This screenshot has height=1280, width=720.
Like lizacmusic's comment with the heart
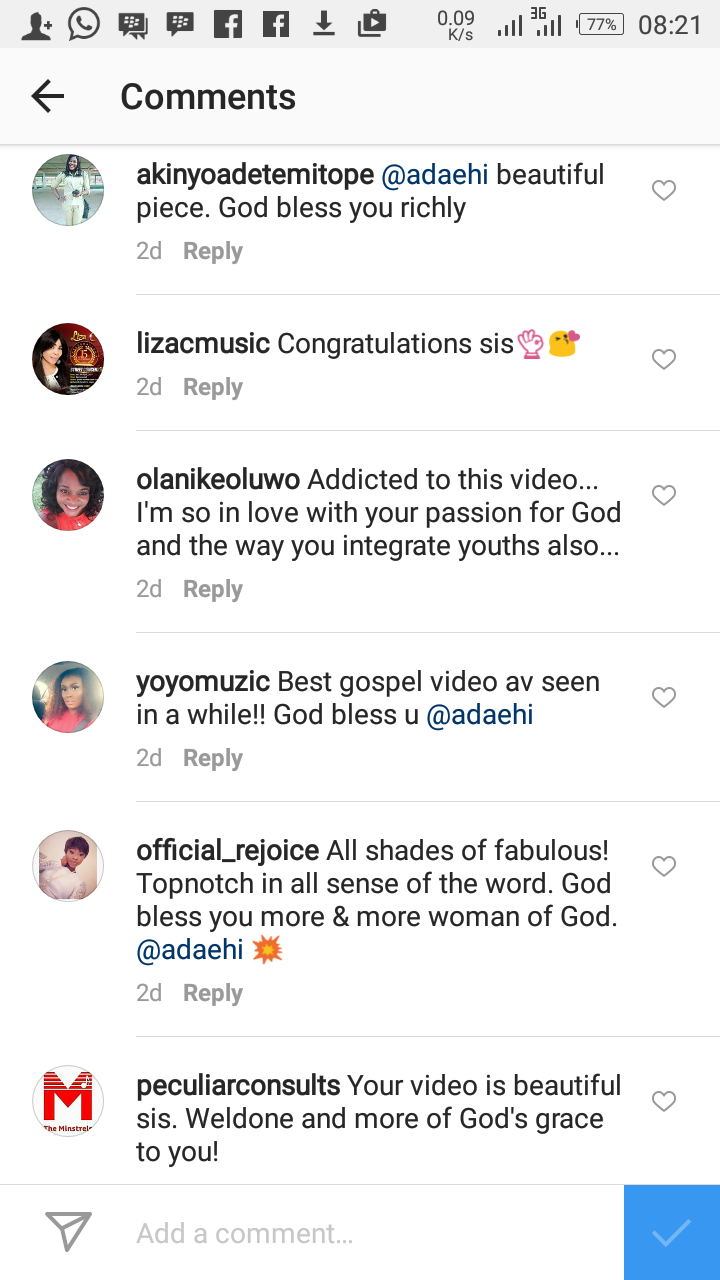click(664, 359)
